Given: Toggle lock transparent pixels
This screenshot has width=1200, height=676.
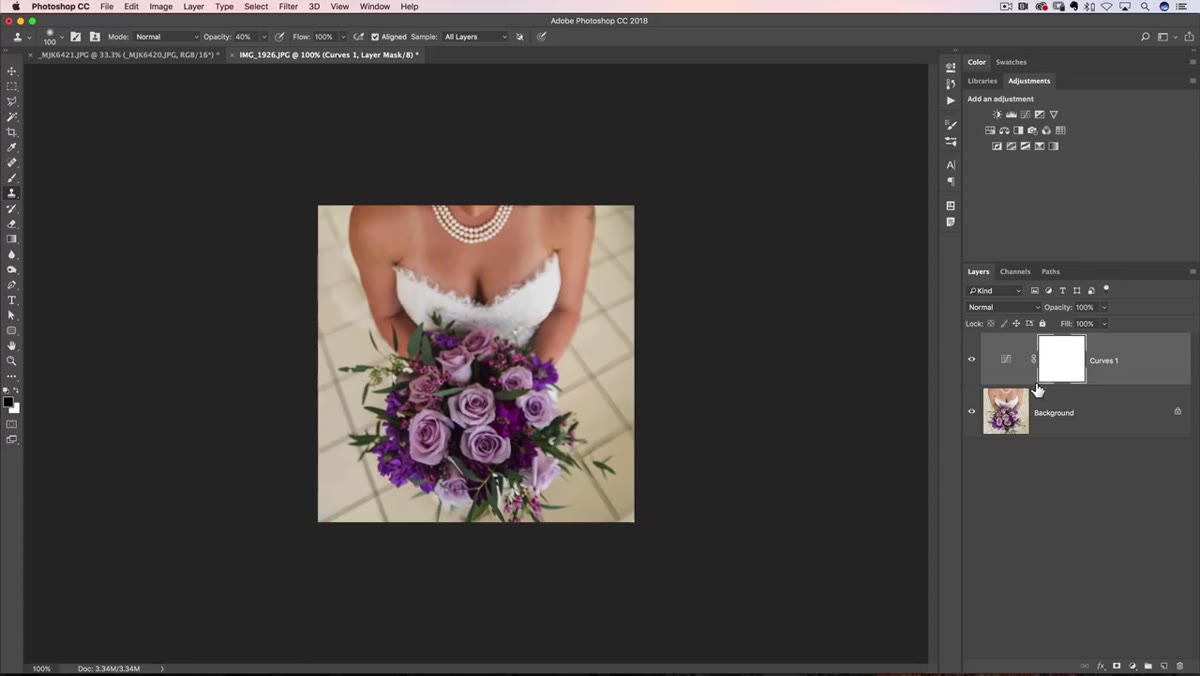Looking at the screenshot, I should (x=991, y=324).
